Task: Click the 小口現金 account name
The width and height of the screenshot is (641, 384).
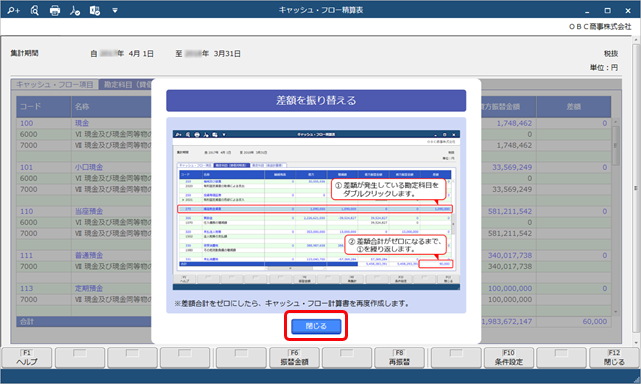Action: pyautogui.click(x=89, y=167)
